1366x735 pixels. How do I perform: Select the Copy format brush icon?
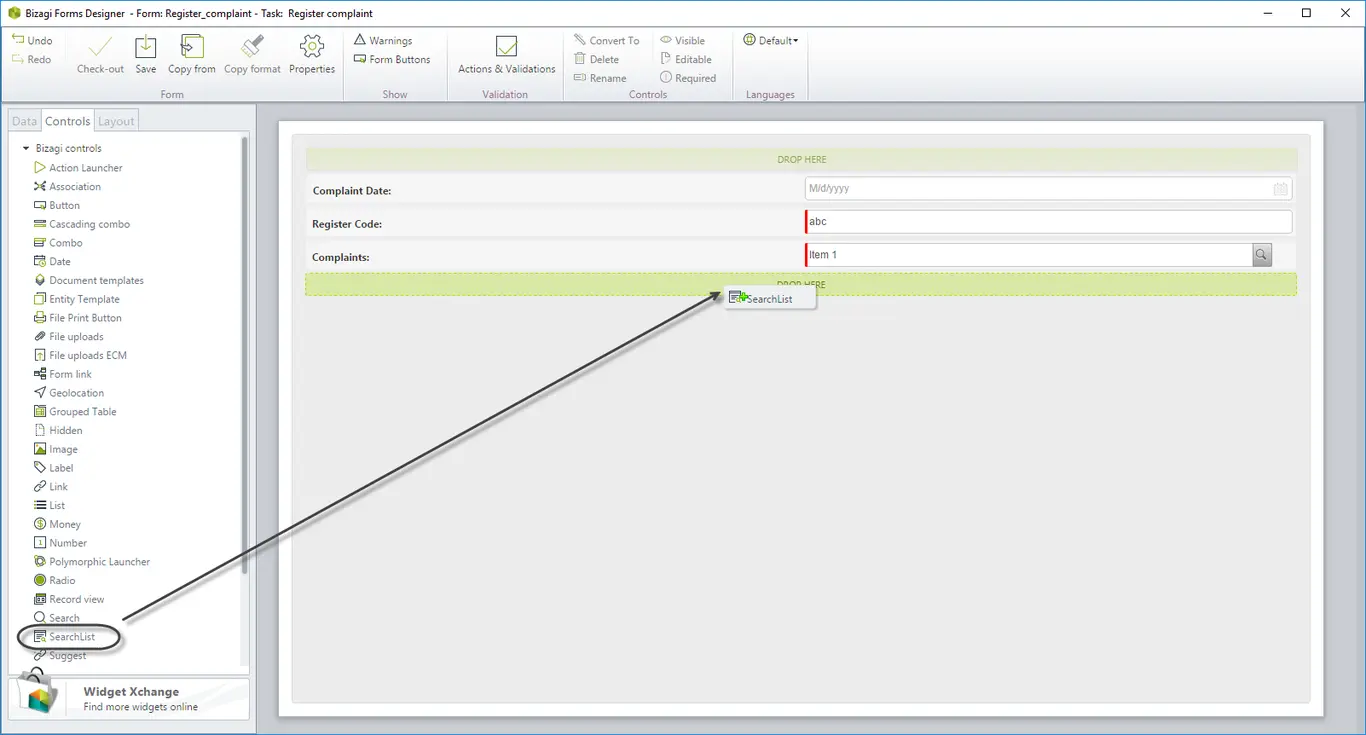(252, 48)
